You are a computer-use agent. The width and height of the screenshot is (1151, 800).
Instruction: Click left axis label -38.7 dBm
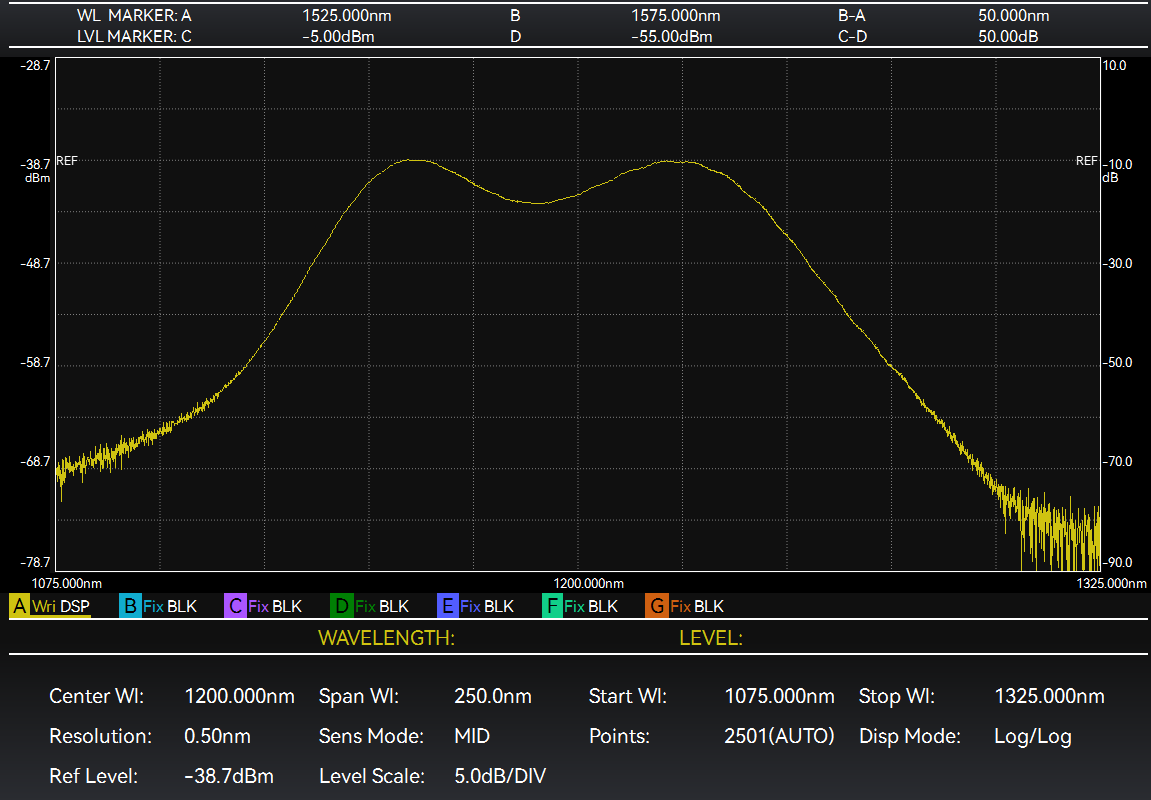point(35,170)
